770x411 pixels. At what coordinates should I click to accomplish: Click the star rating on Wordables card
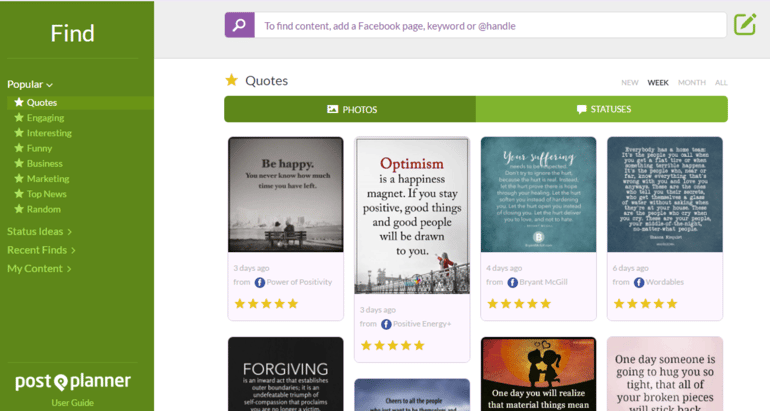click(x=645, y=304)
